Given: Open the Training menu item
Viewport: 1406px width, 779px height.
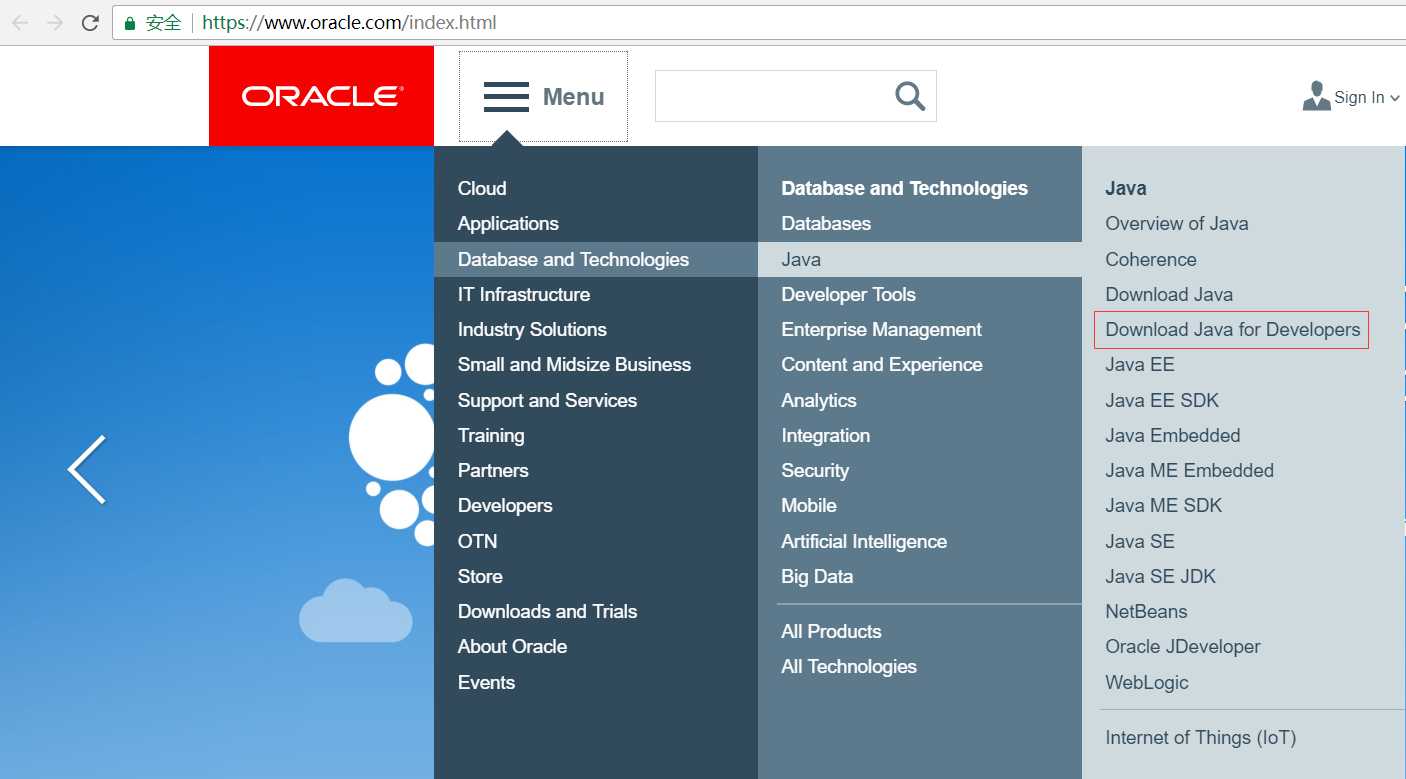Looking at the screenshot, I should pos(491,435).
